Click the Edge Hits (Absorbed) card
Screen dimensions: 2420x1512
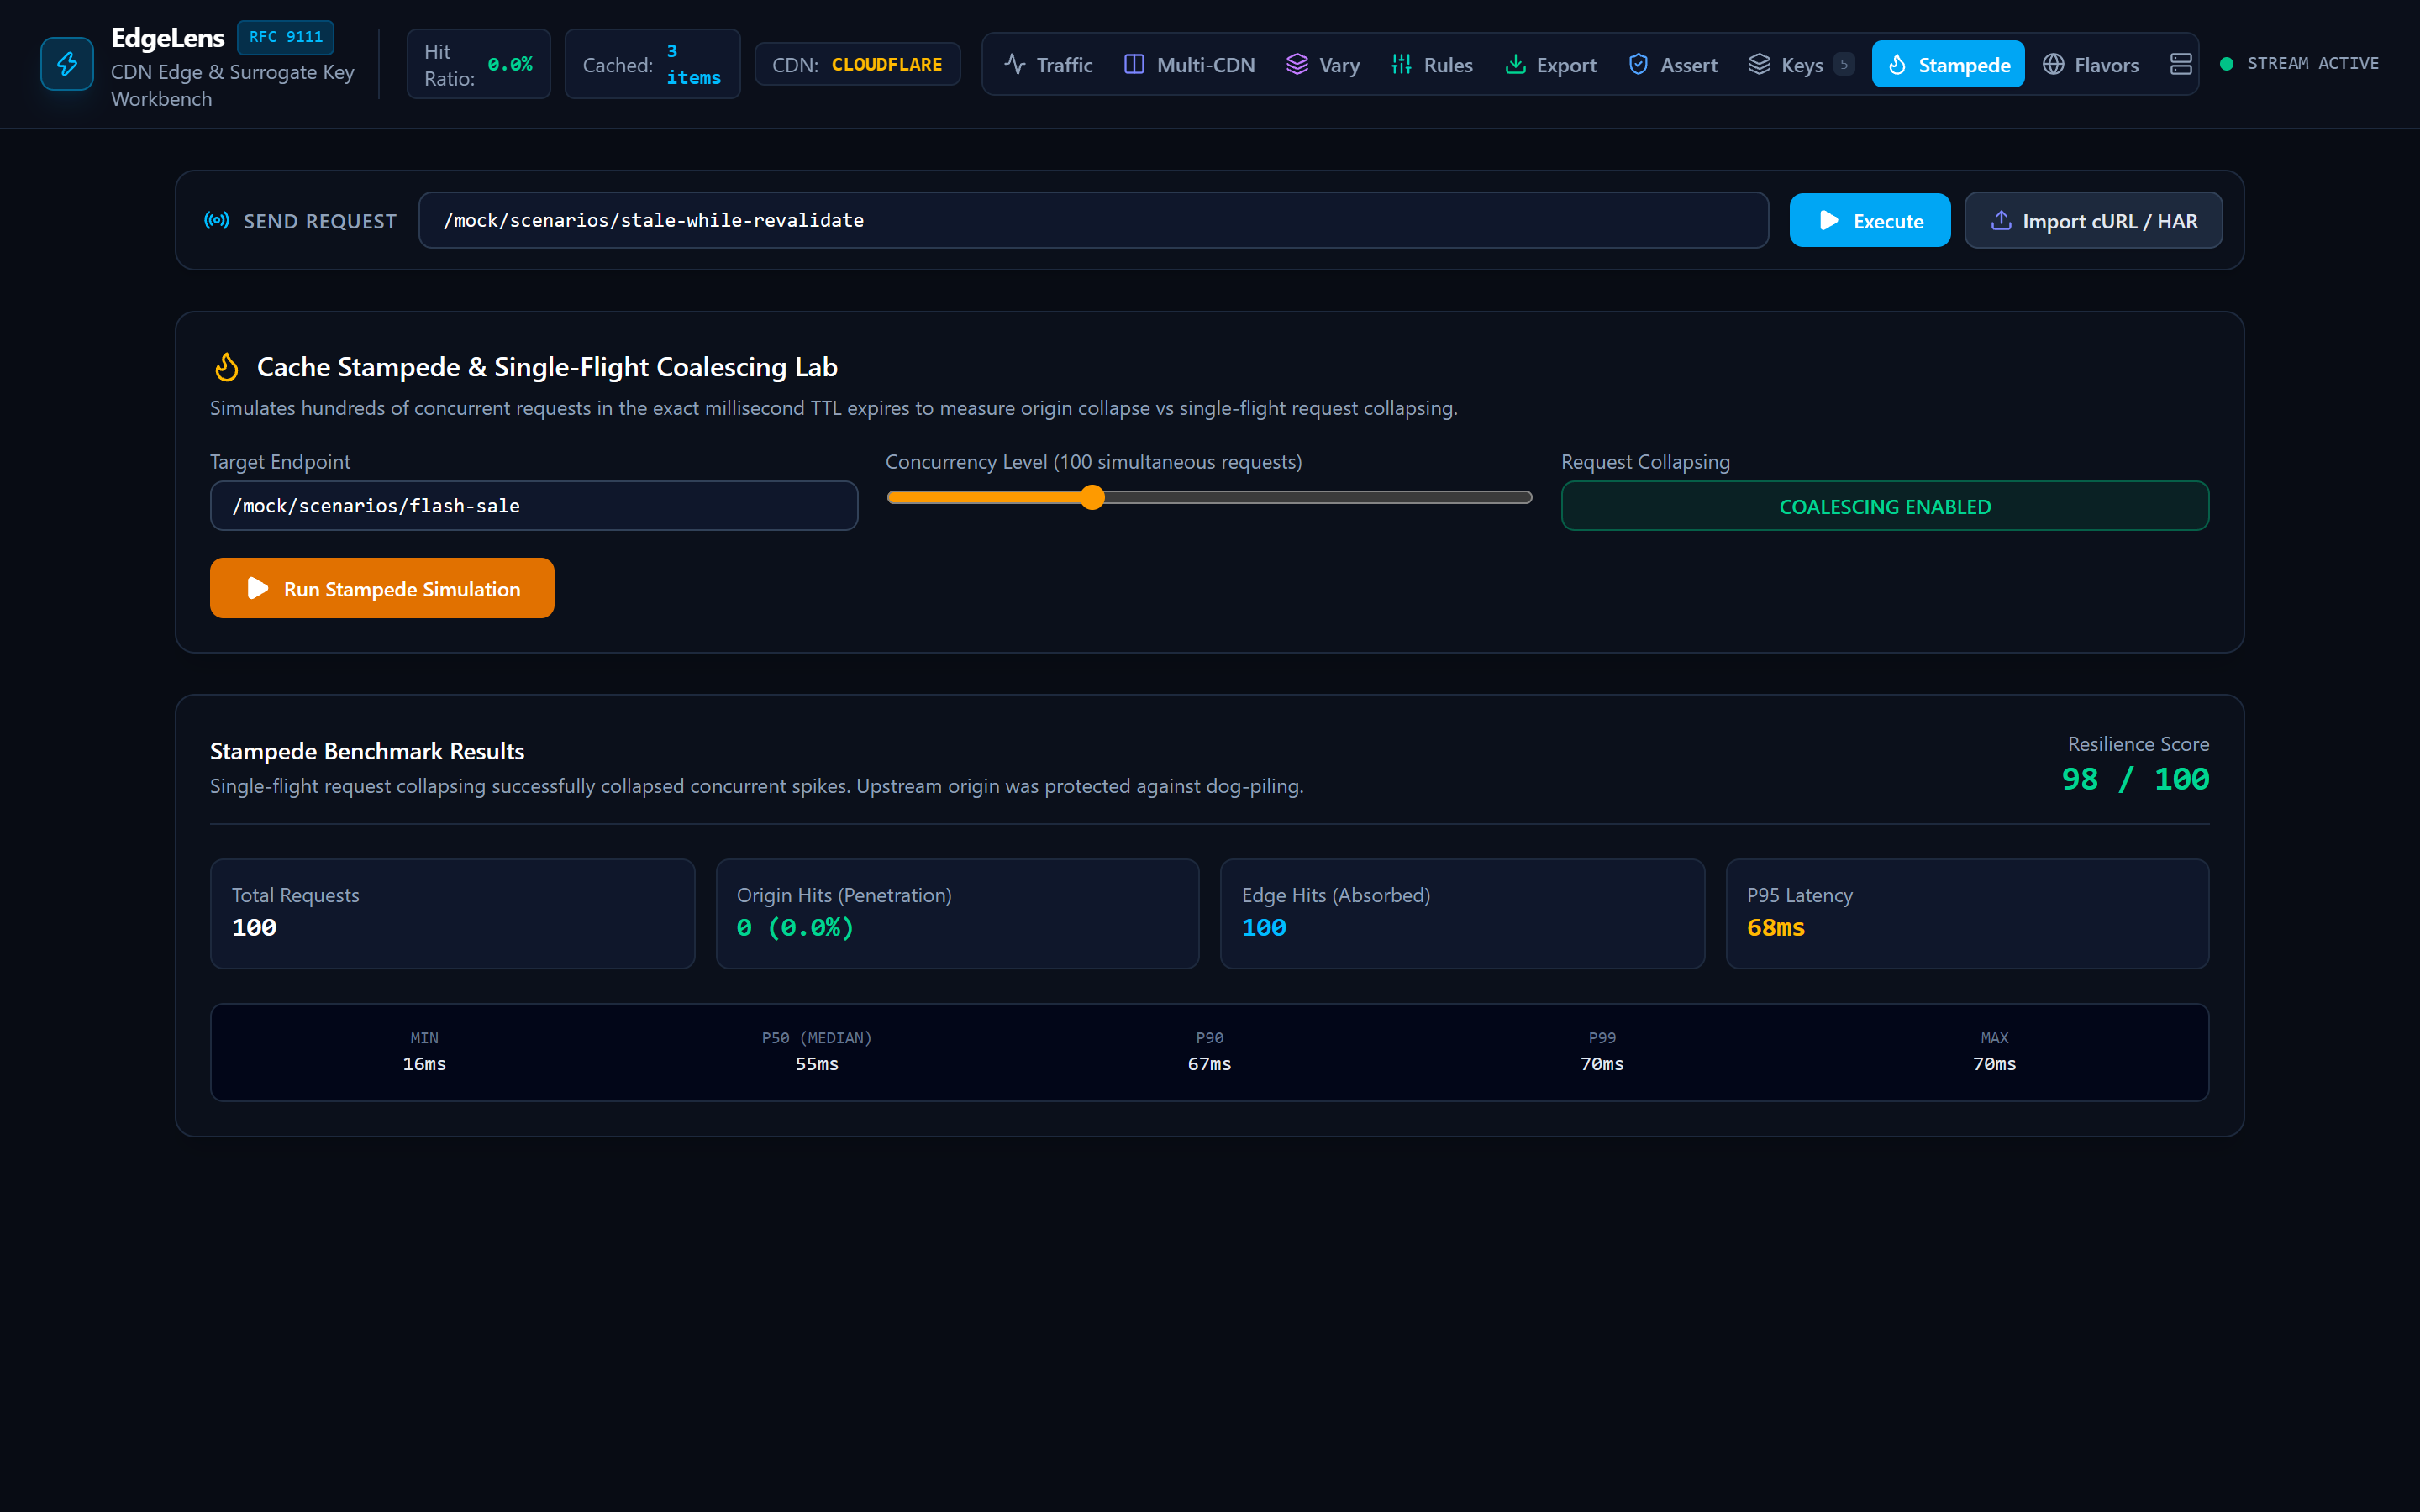point(1462,913)
